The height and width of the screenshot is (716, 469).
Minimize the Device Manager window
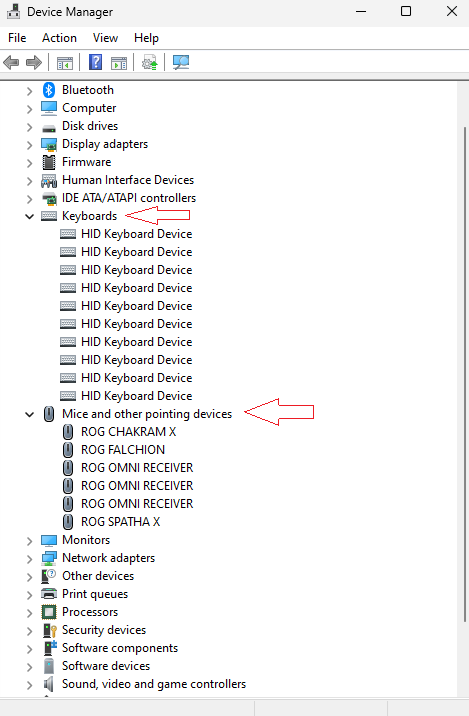pyautogui.click(x=361, y=11)
